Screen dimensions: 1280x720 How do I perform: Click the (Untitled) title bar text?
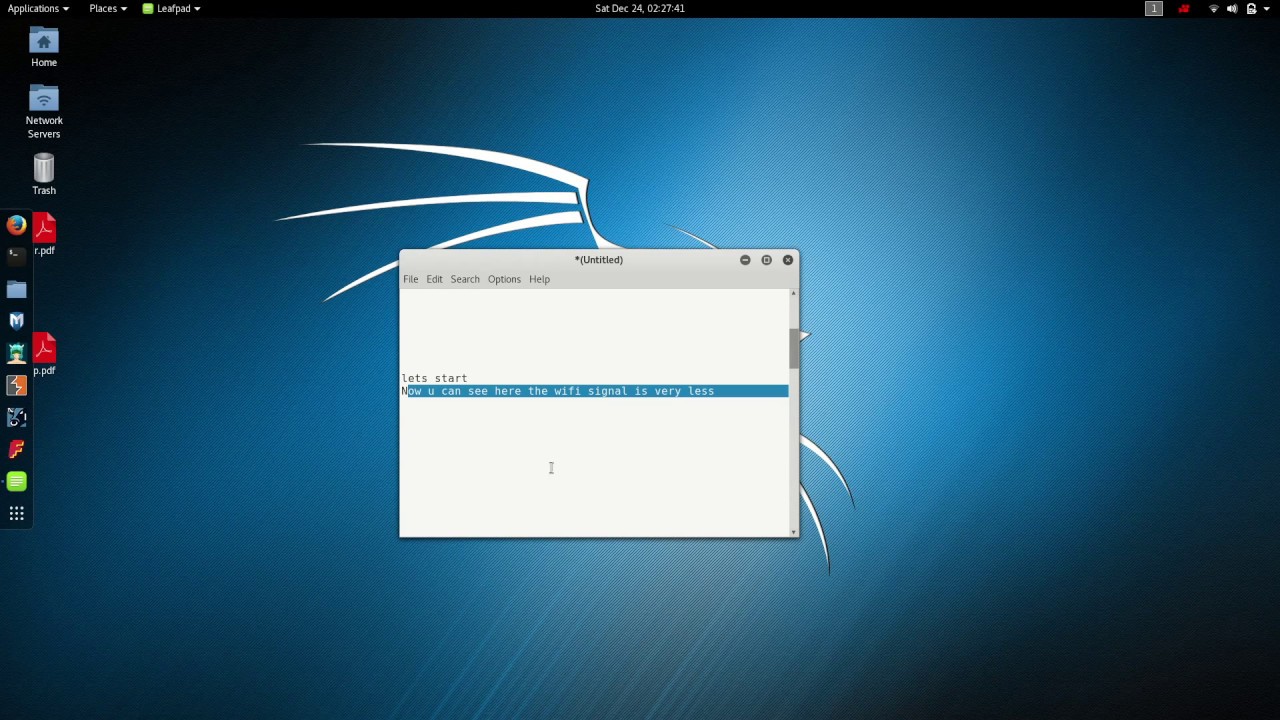599,260
